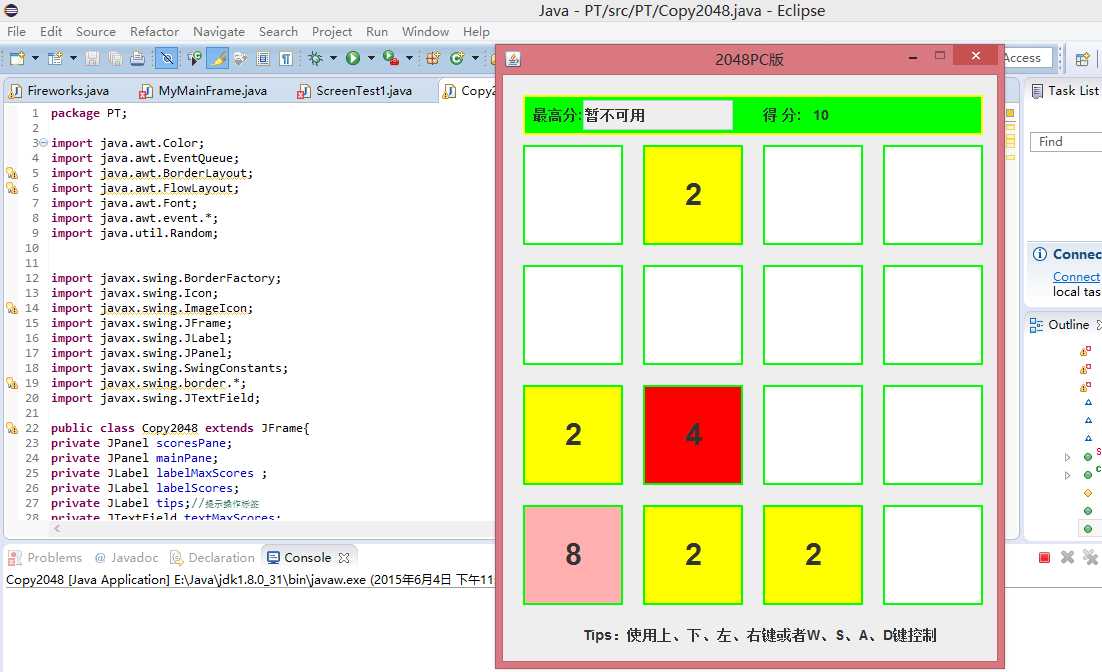Screen dimensions: 1102x672
Task: Collapse the import block fold marker at line 3
Action: coord(43,143)
